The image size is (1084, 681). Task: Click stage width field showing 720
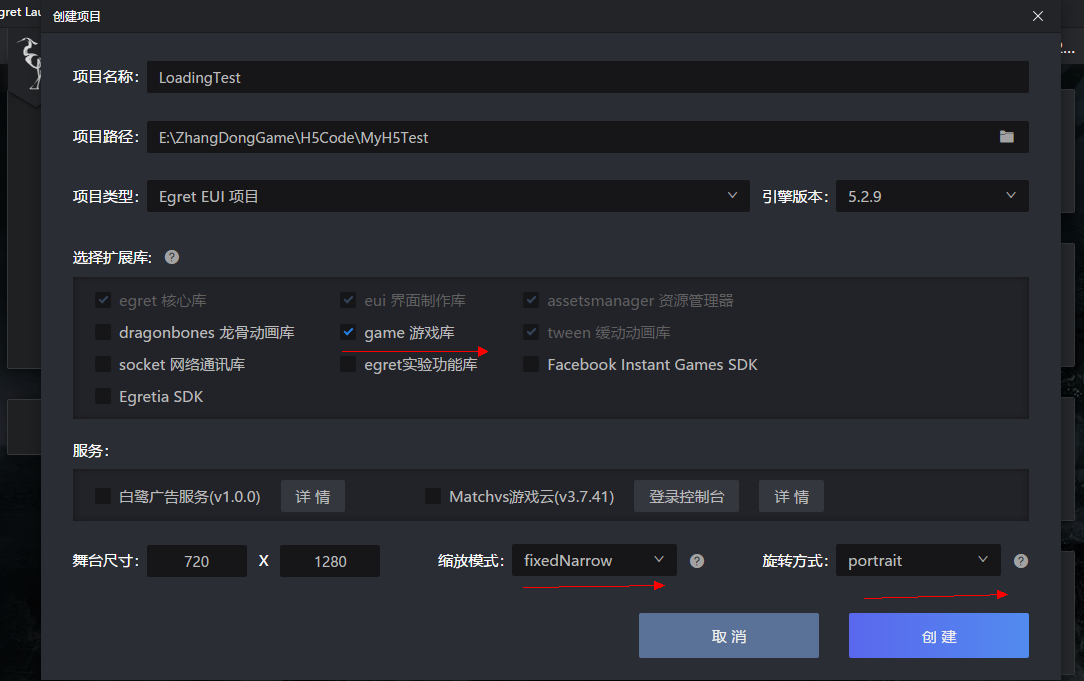pyautogui.click(x=197, y=561)
